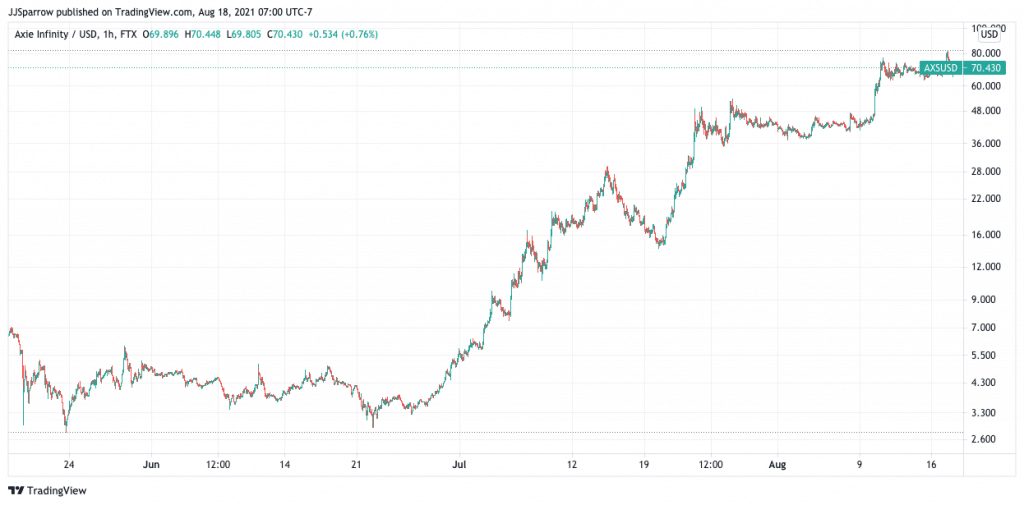Click the '21' date label on time axis

[x=357, y=465]
